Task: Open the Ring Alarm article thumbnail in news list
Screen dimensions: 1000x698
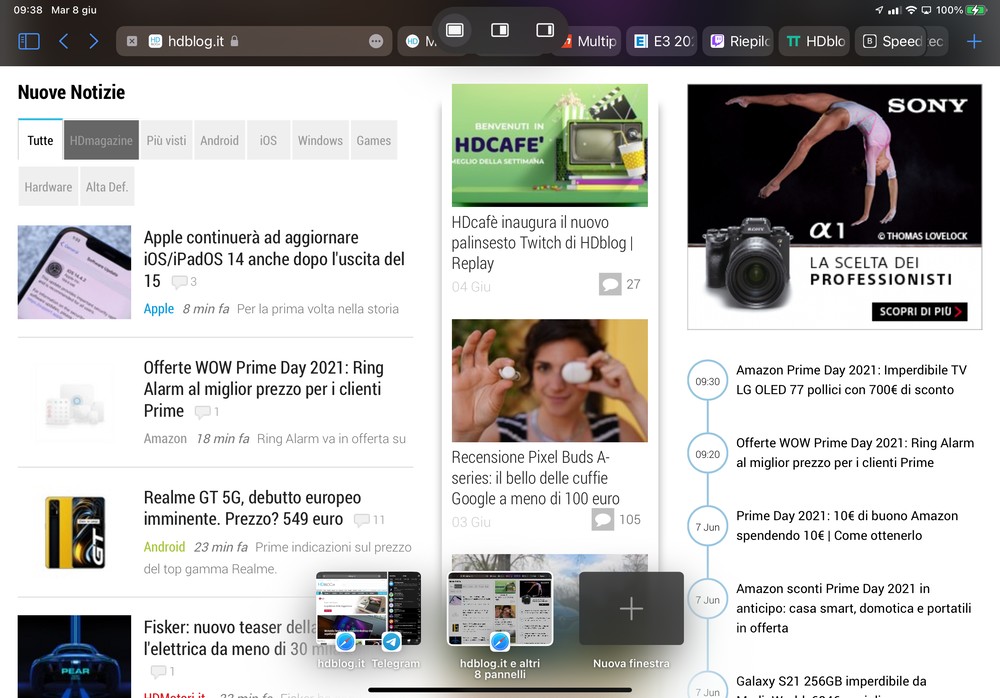Action: coord(75,403)
